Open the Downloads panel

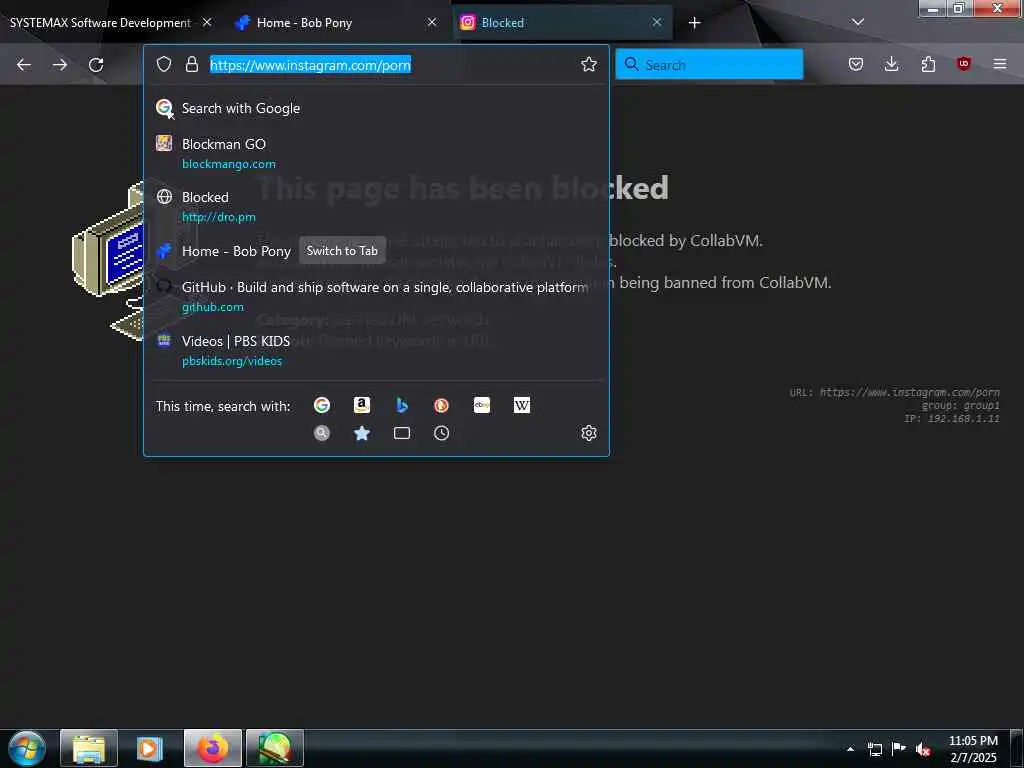coord(891,64)
